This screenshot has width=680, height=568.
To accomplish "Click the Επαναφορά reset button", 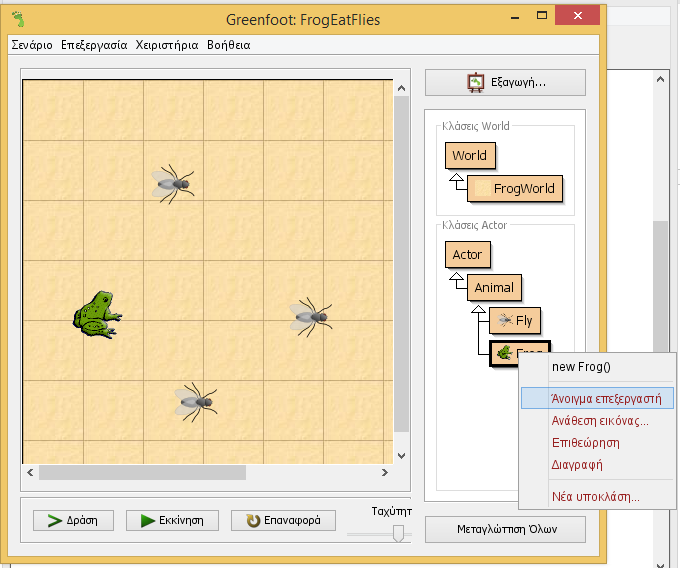I will [x=283, y=520].
